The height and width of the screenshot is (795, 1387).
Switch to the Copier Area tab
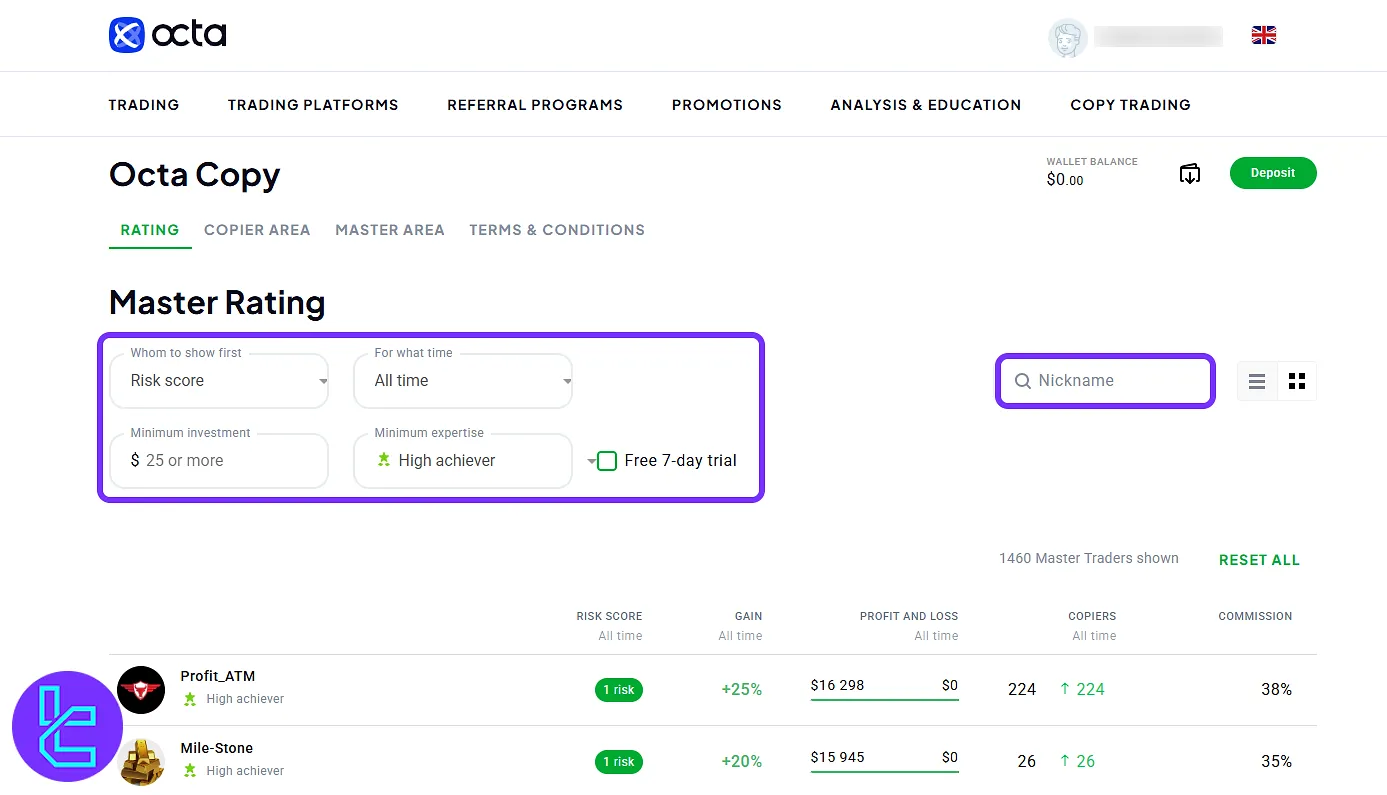[x=257, y=230]
